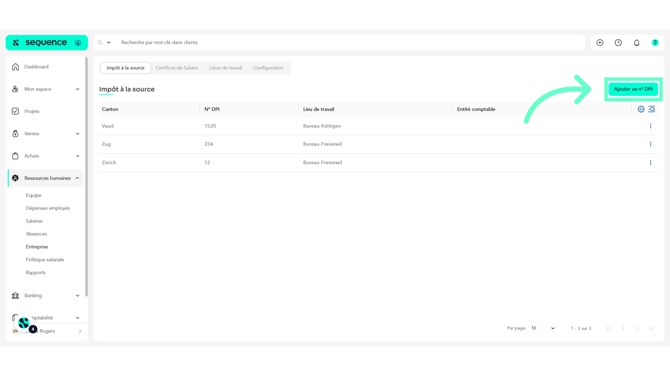
Task: Click the Ventes money bag icon
Action: tap(15, 134)
